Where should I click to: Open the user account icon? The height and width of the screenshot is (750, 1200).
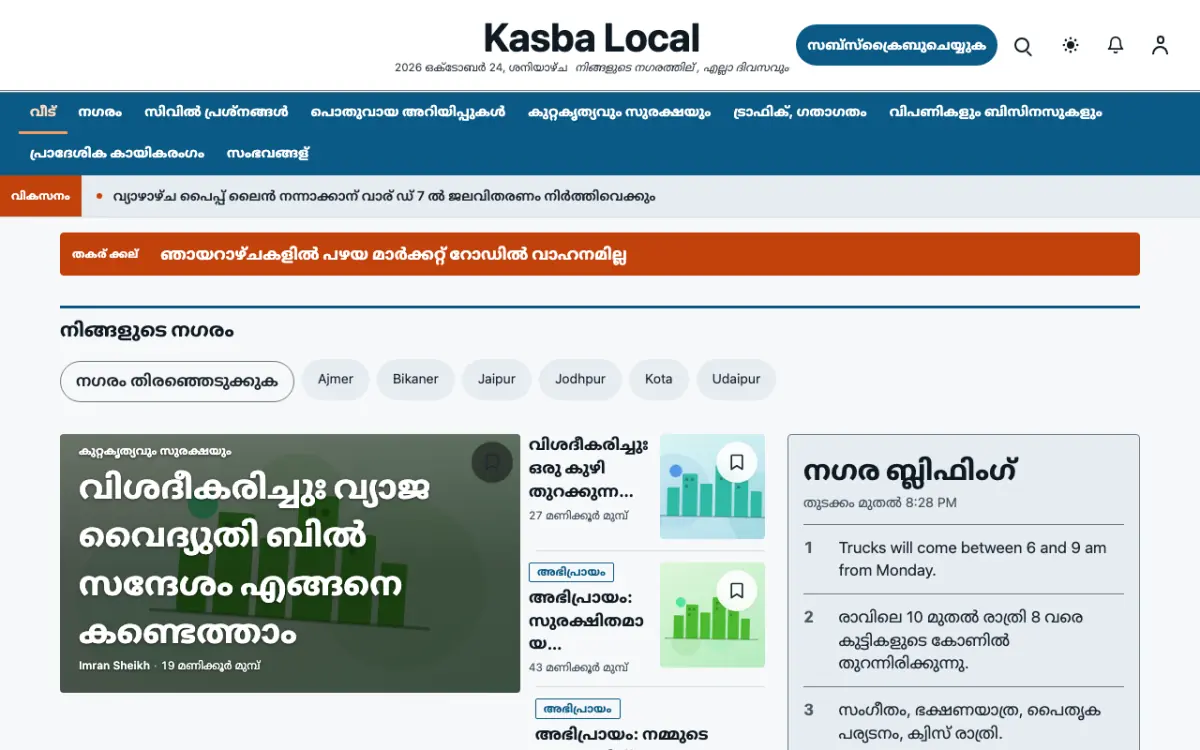pos(1160,45)
